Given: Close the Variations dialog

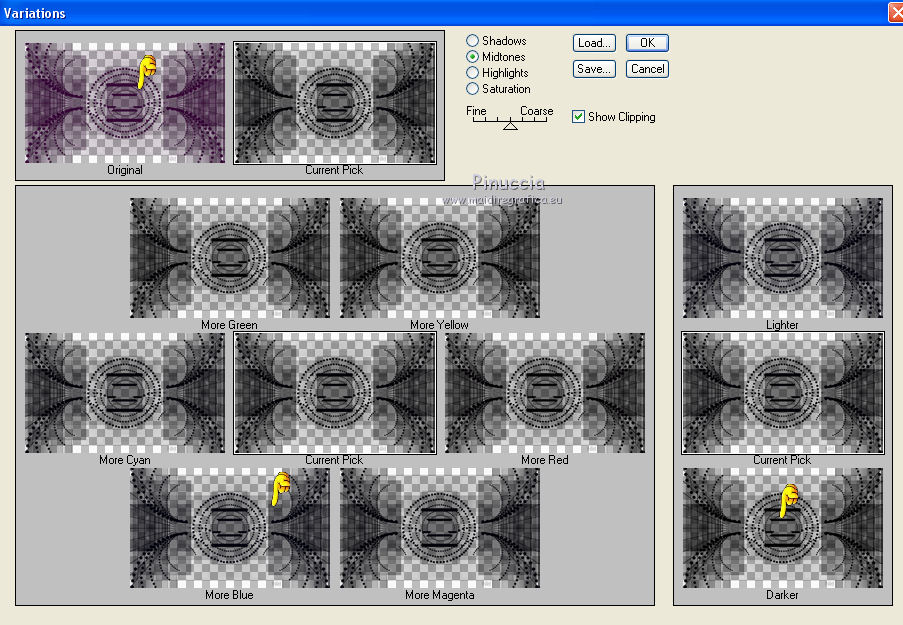Looking at the screenshot, I should coord(896,13).
